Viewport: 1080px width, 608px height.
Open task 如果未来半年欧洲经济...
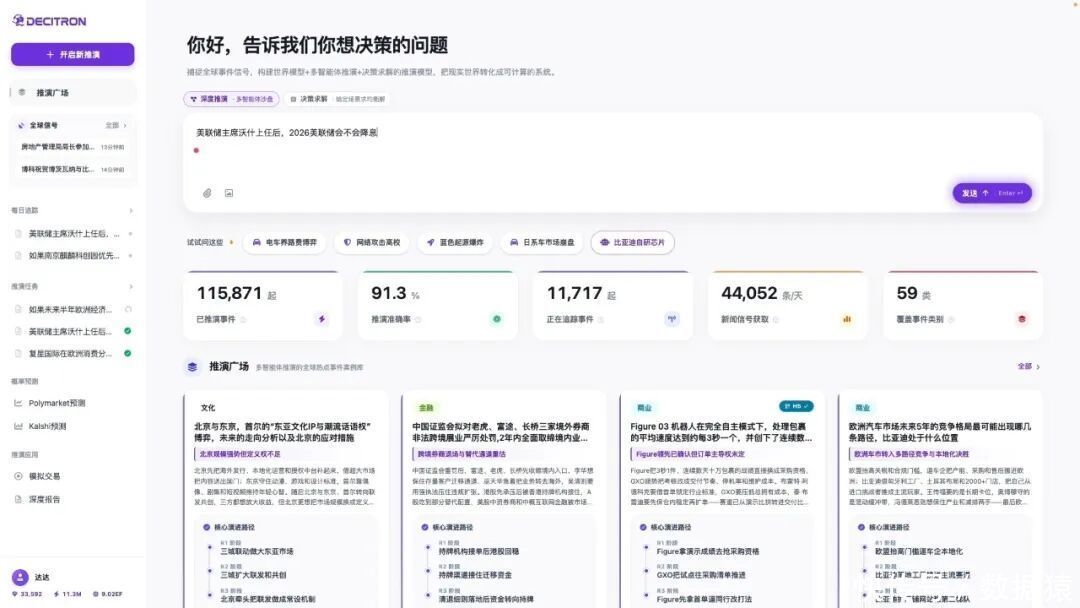70,309
